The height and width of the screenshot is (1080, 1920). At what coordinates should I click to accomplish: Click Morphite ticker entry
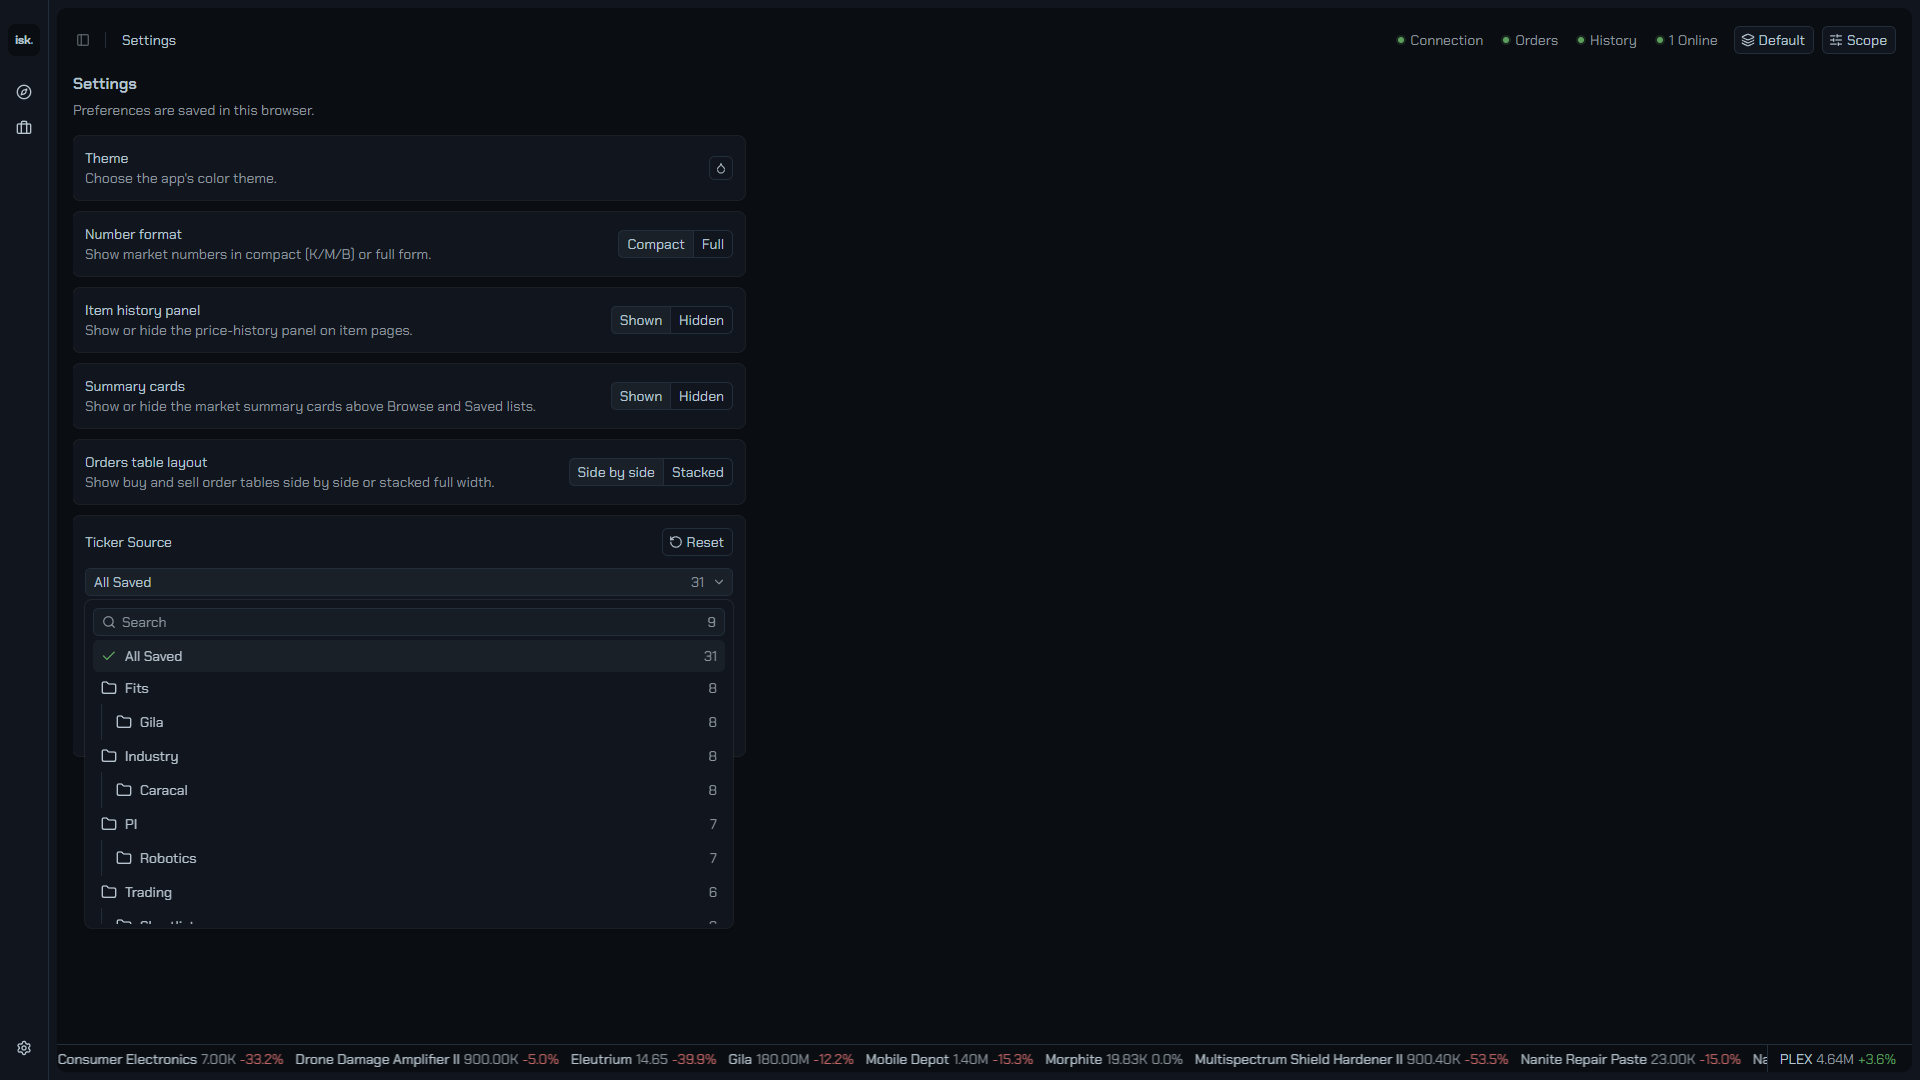(1114, 1059)
